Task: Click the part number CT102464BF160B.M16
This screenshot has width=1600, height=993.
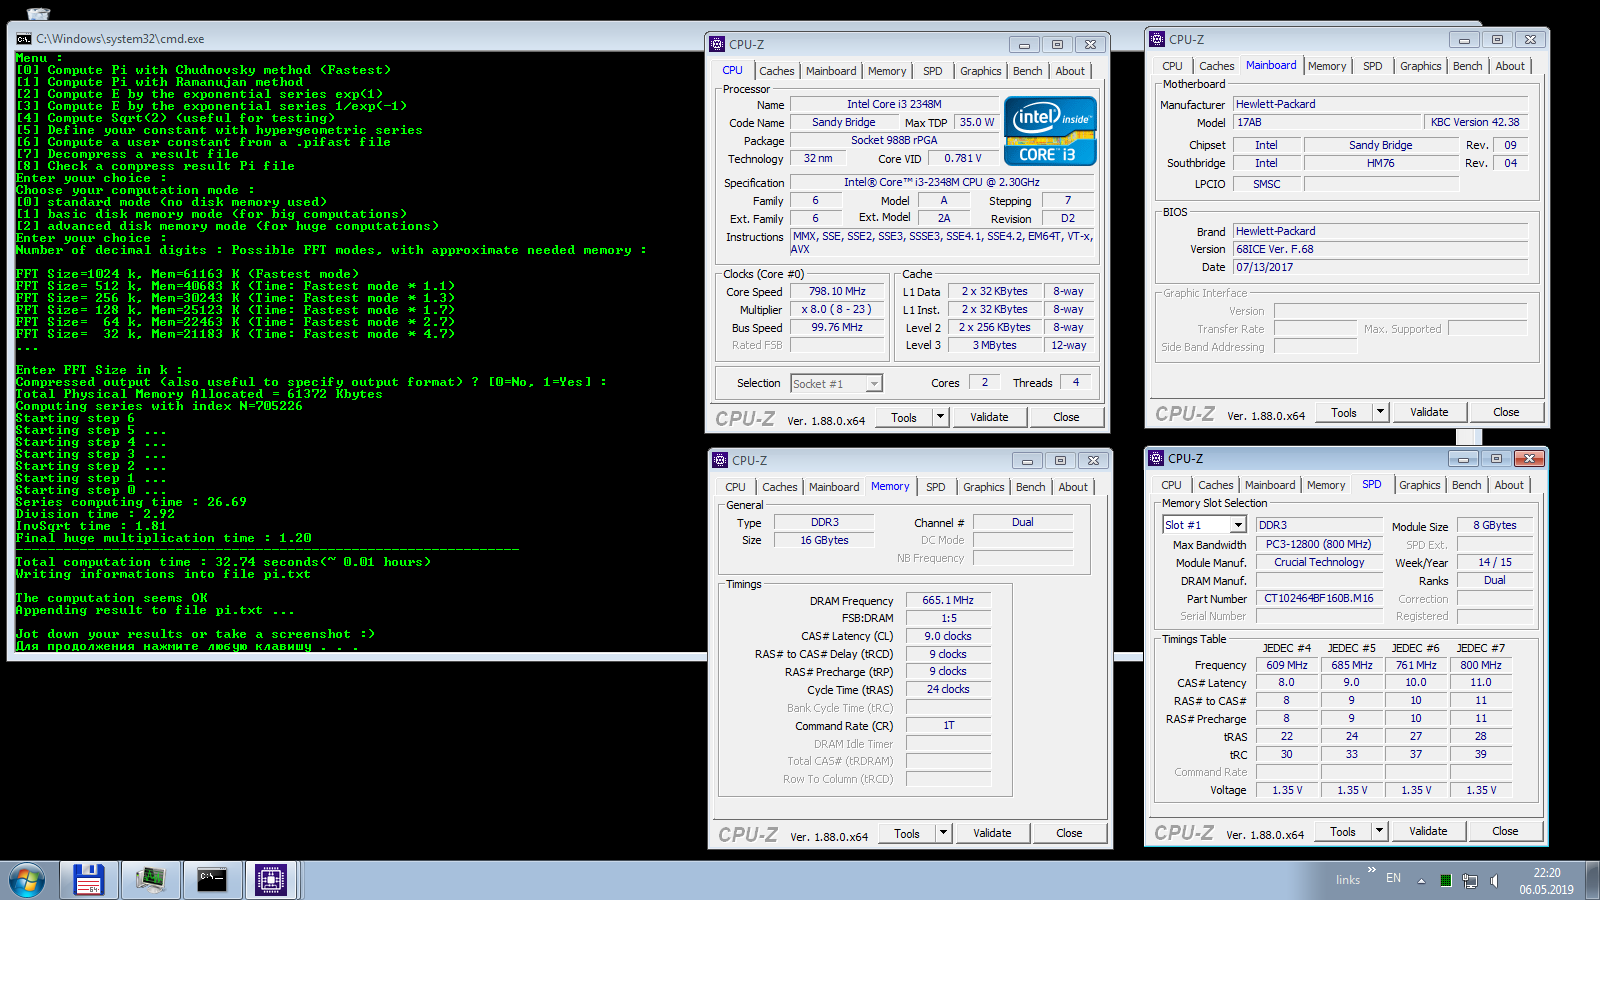Action: coord(1319,598)
